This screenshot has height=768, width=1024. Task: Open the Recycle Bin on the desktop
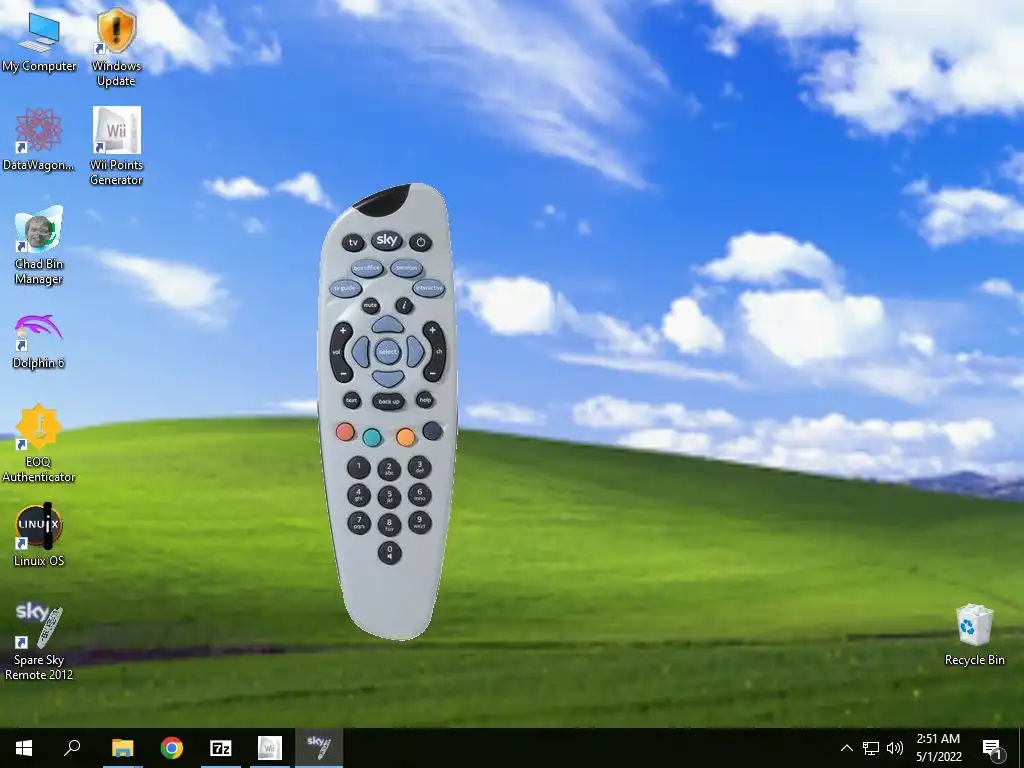pos(974,635)
